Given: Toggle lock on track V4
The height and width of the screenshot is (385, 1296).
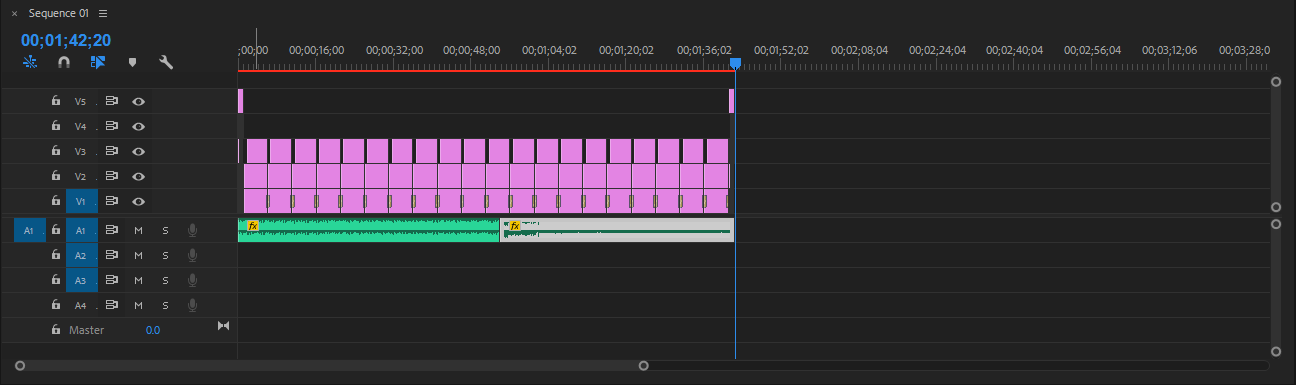Looking at the screenshot, I should [x=56, y=126].
